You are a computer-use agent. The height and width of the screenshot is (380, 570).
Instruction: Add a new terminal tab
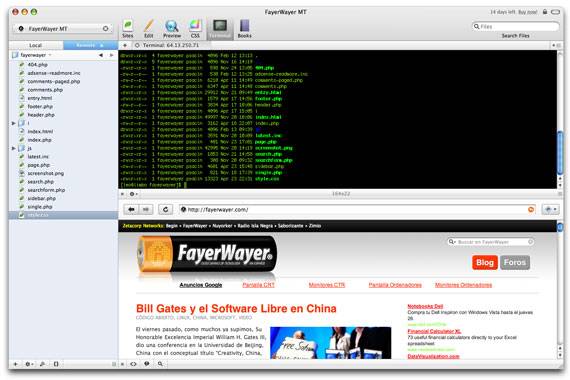pos(125,45)
